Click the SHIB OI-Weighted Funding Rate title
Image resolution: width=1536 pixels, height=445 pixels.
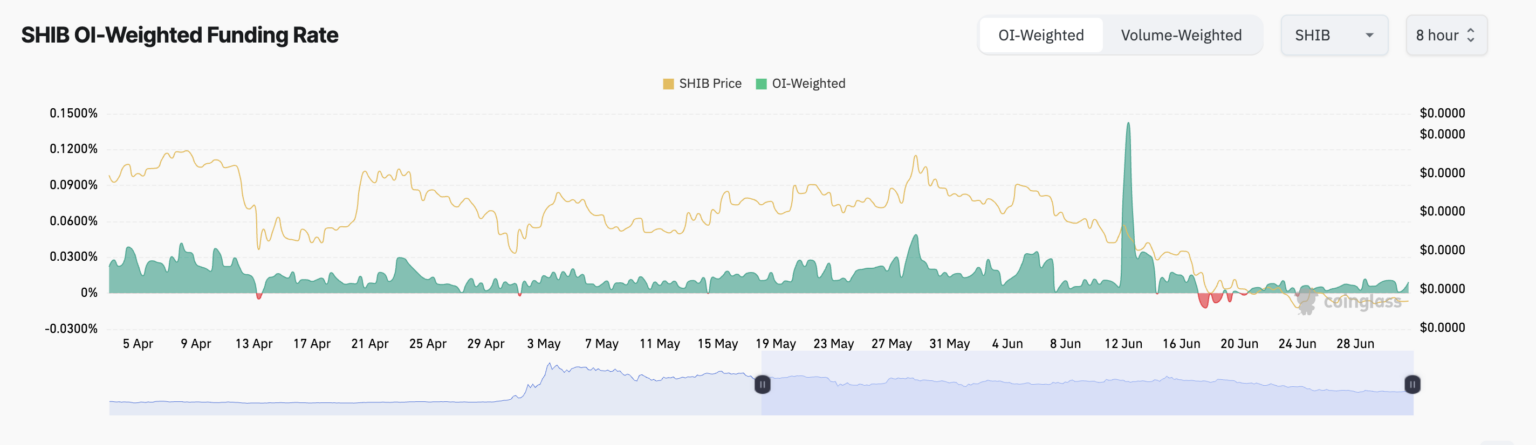tap(180, 35)
